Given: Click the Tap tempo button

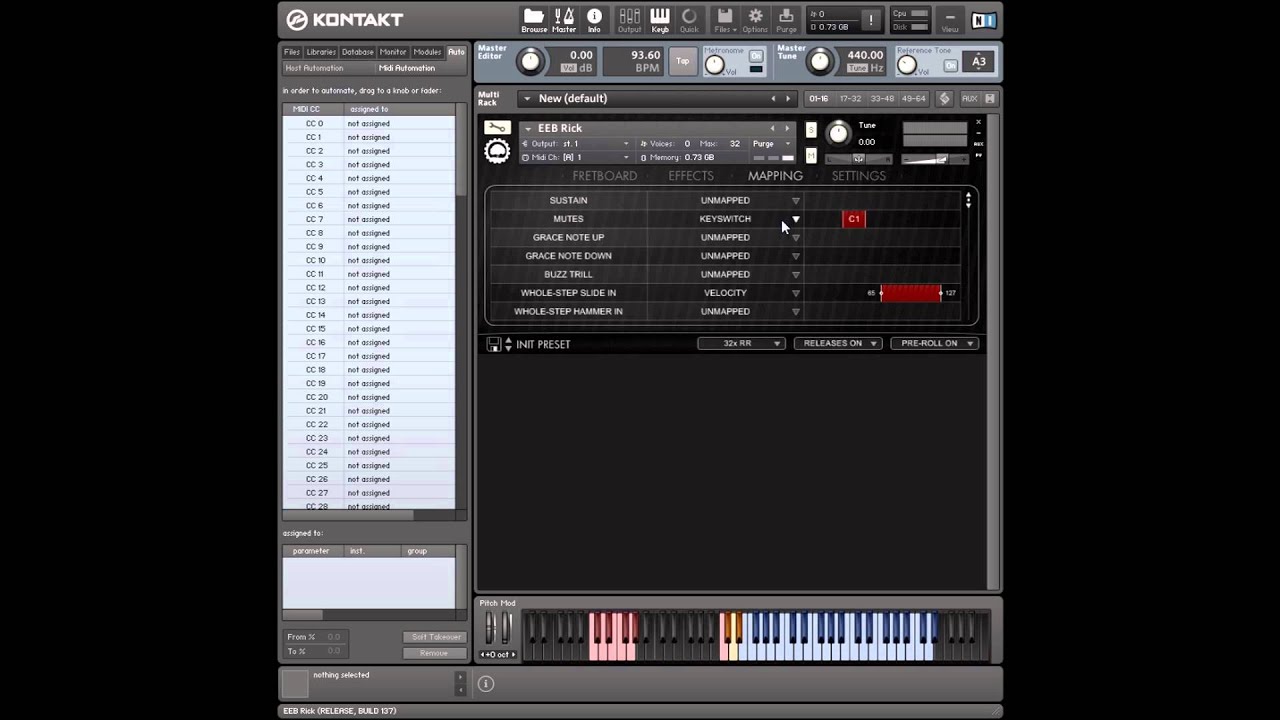Looking at the screenshot, I should tap(683, 61).
